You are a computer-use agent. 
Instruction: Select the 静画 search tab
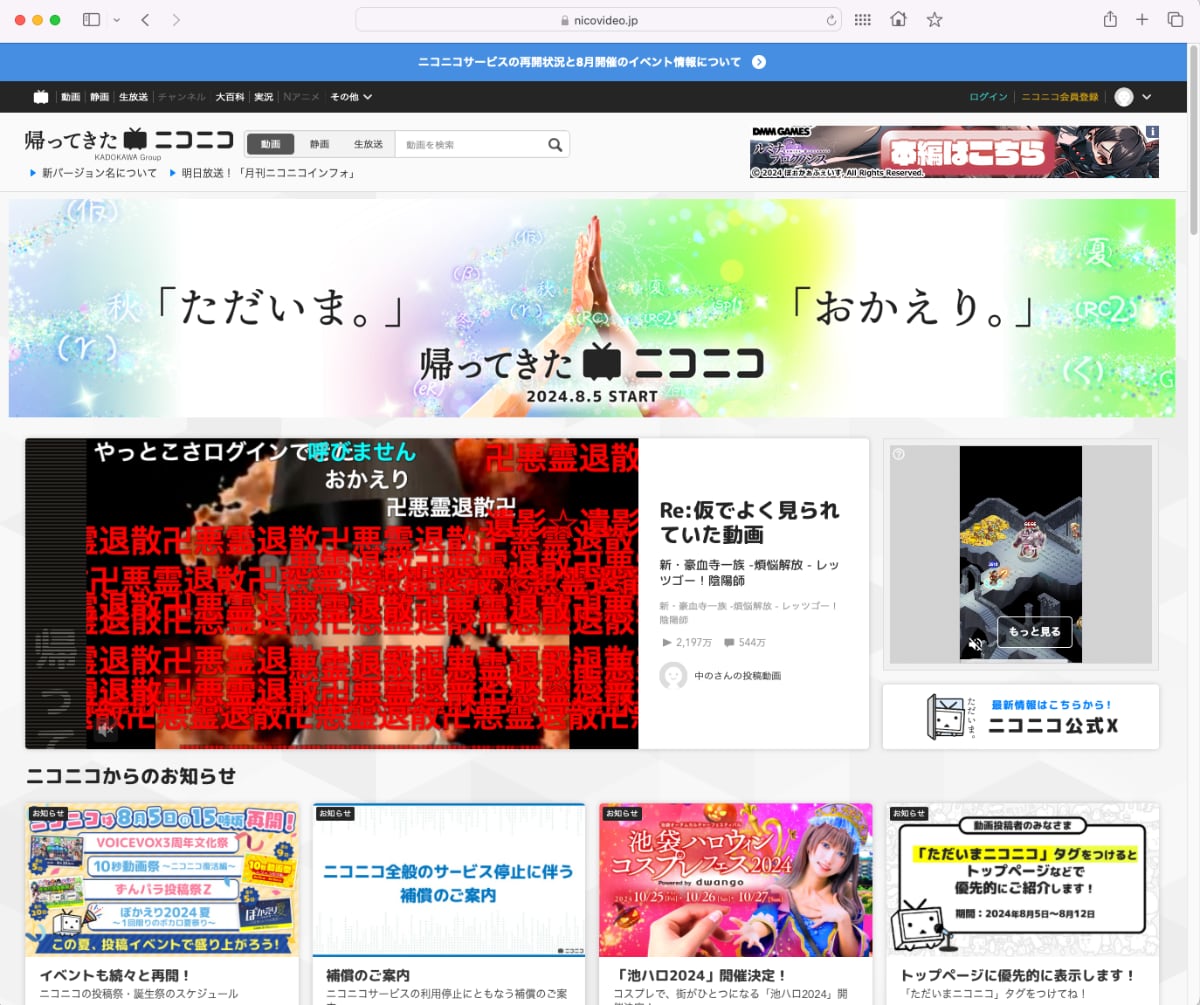(x=319, y=144)
